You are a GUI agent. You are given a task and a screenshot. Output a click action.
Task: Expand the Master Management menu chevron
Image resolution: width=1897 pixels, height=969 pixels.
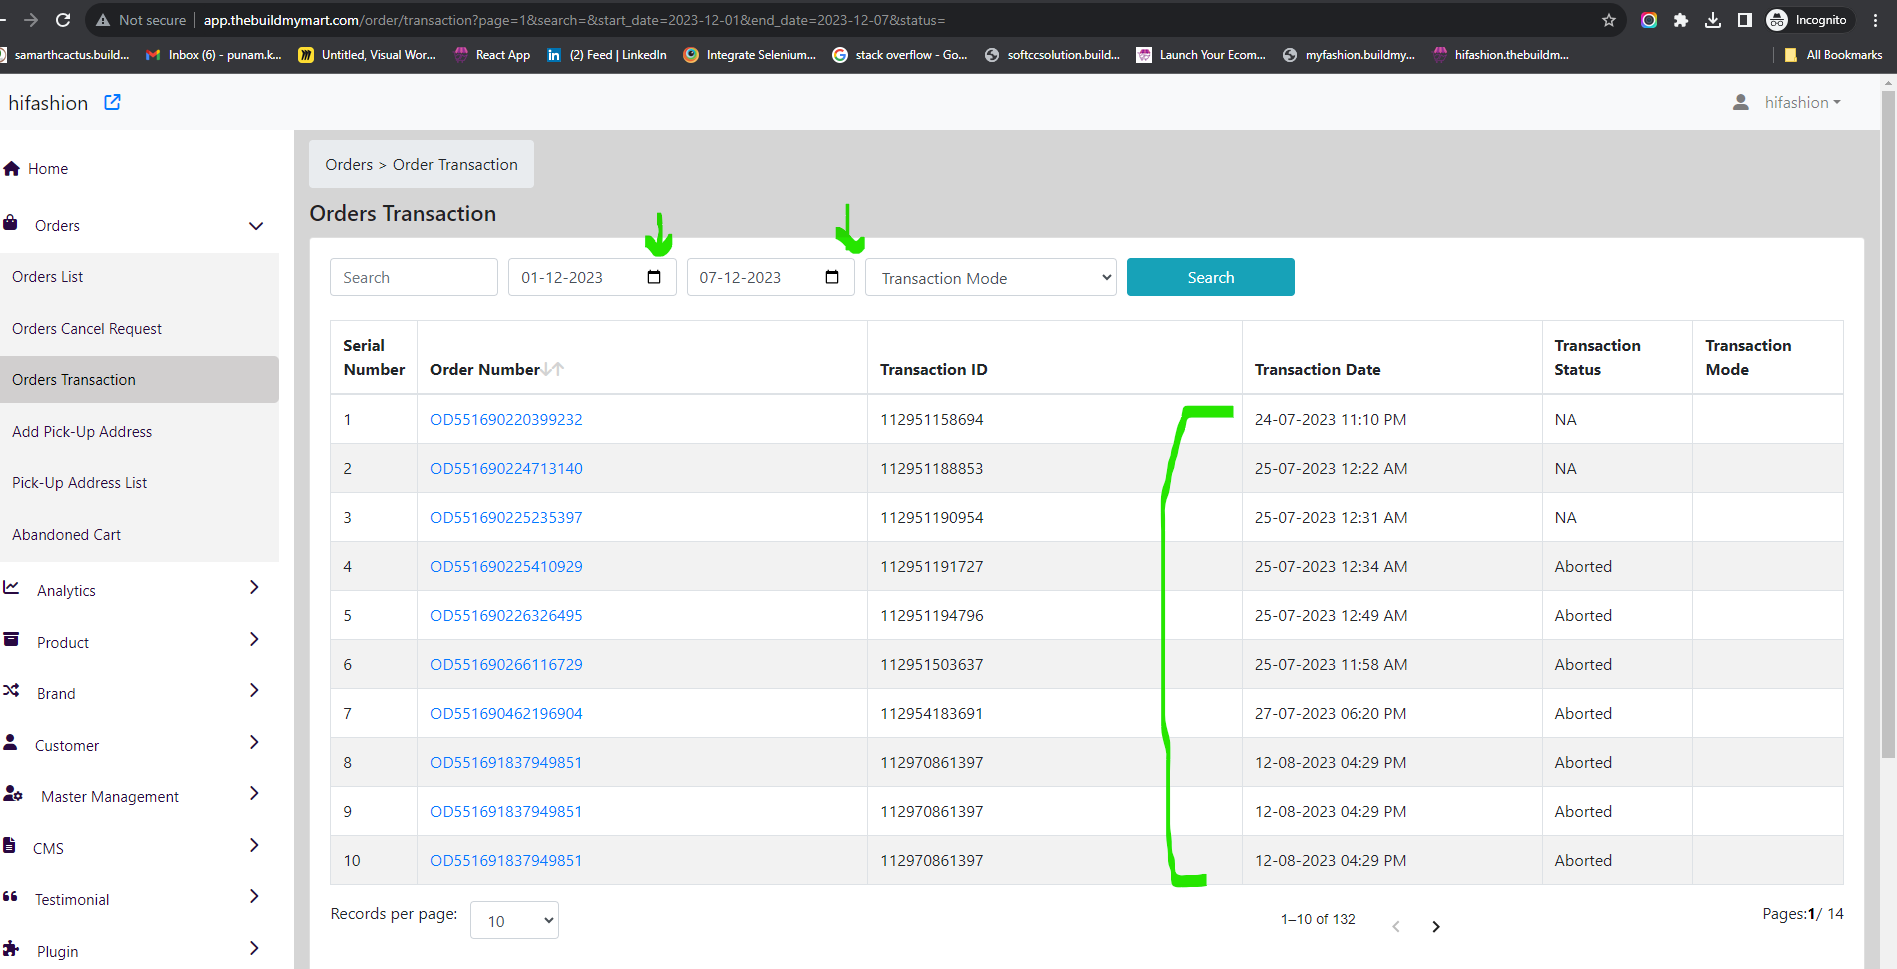coord(254,794)
